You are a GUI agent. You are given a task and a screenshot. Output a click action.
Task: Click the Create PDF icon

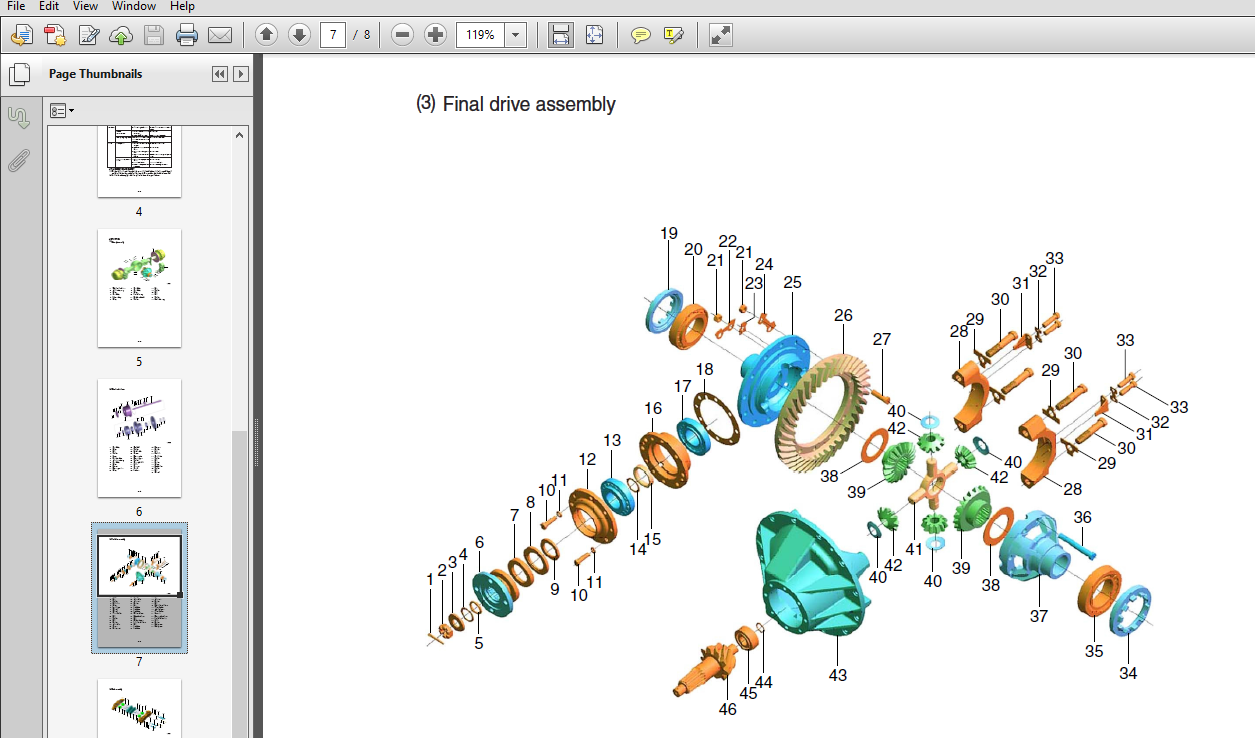click(55, 36)
